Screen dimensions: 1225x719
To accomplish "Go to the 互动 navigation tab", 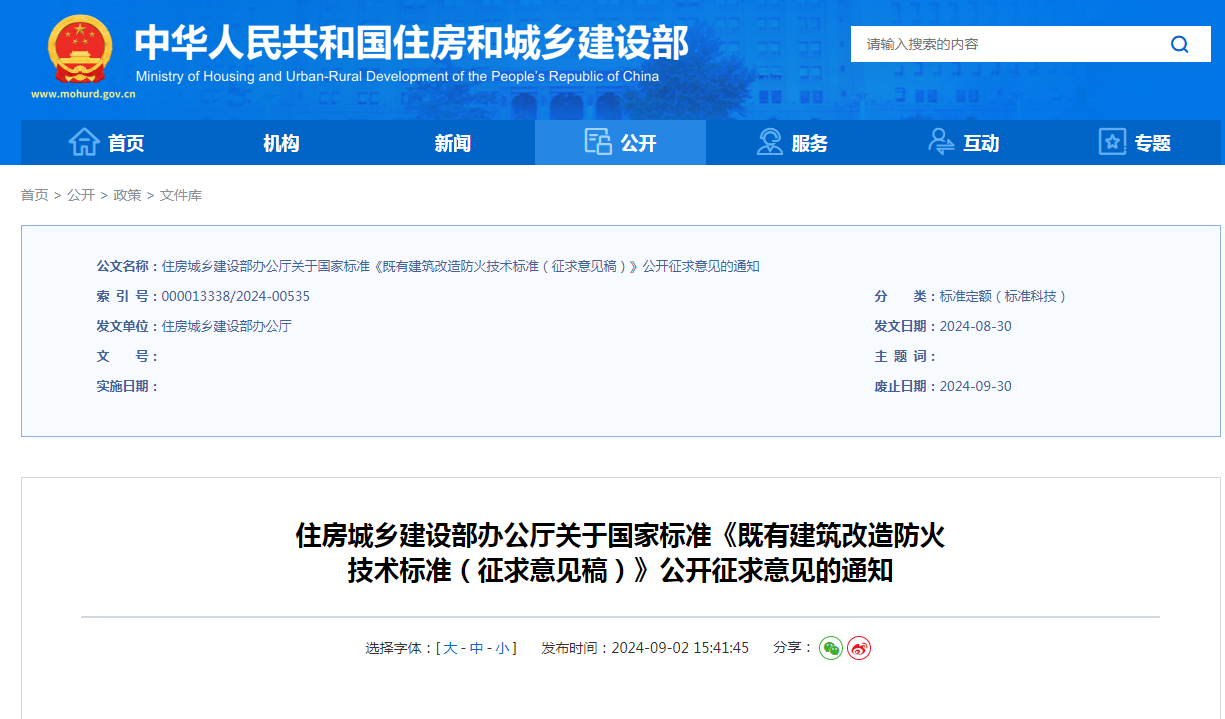I will tap(963, 143).
